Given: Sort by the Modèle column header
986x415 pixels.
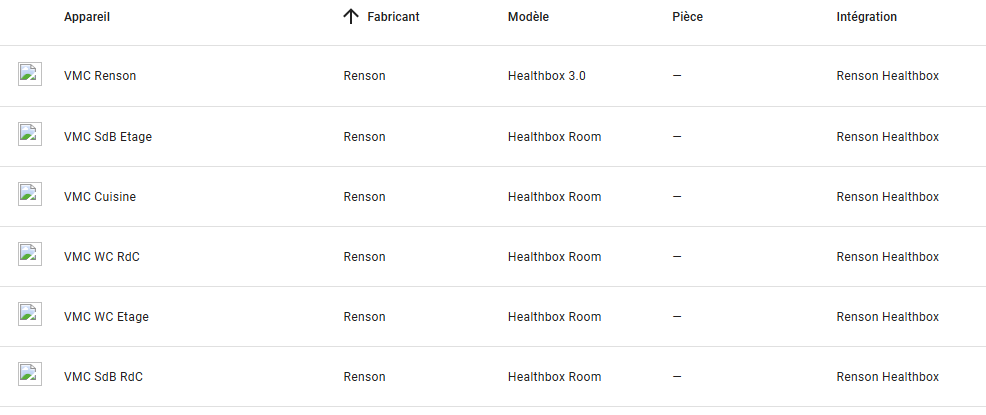Looking at the screenshot, I should pos(528,17).
